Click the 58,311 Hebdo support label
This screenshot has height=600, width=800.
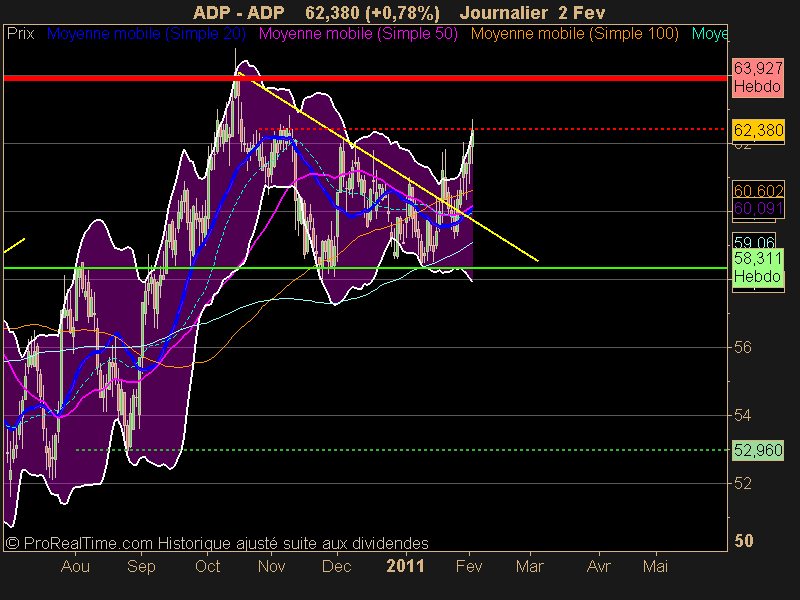[758, 267]
